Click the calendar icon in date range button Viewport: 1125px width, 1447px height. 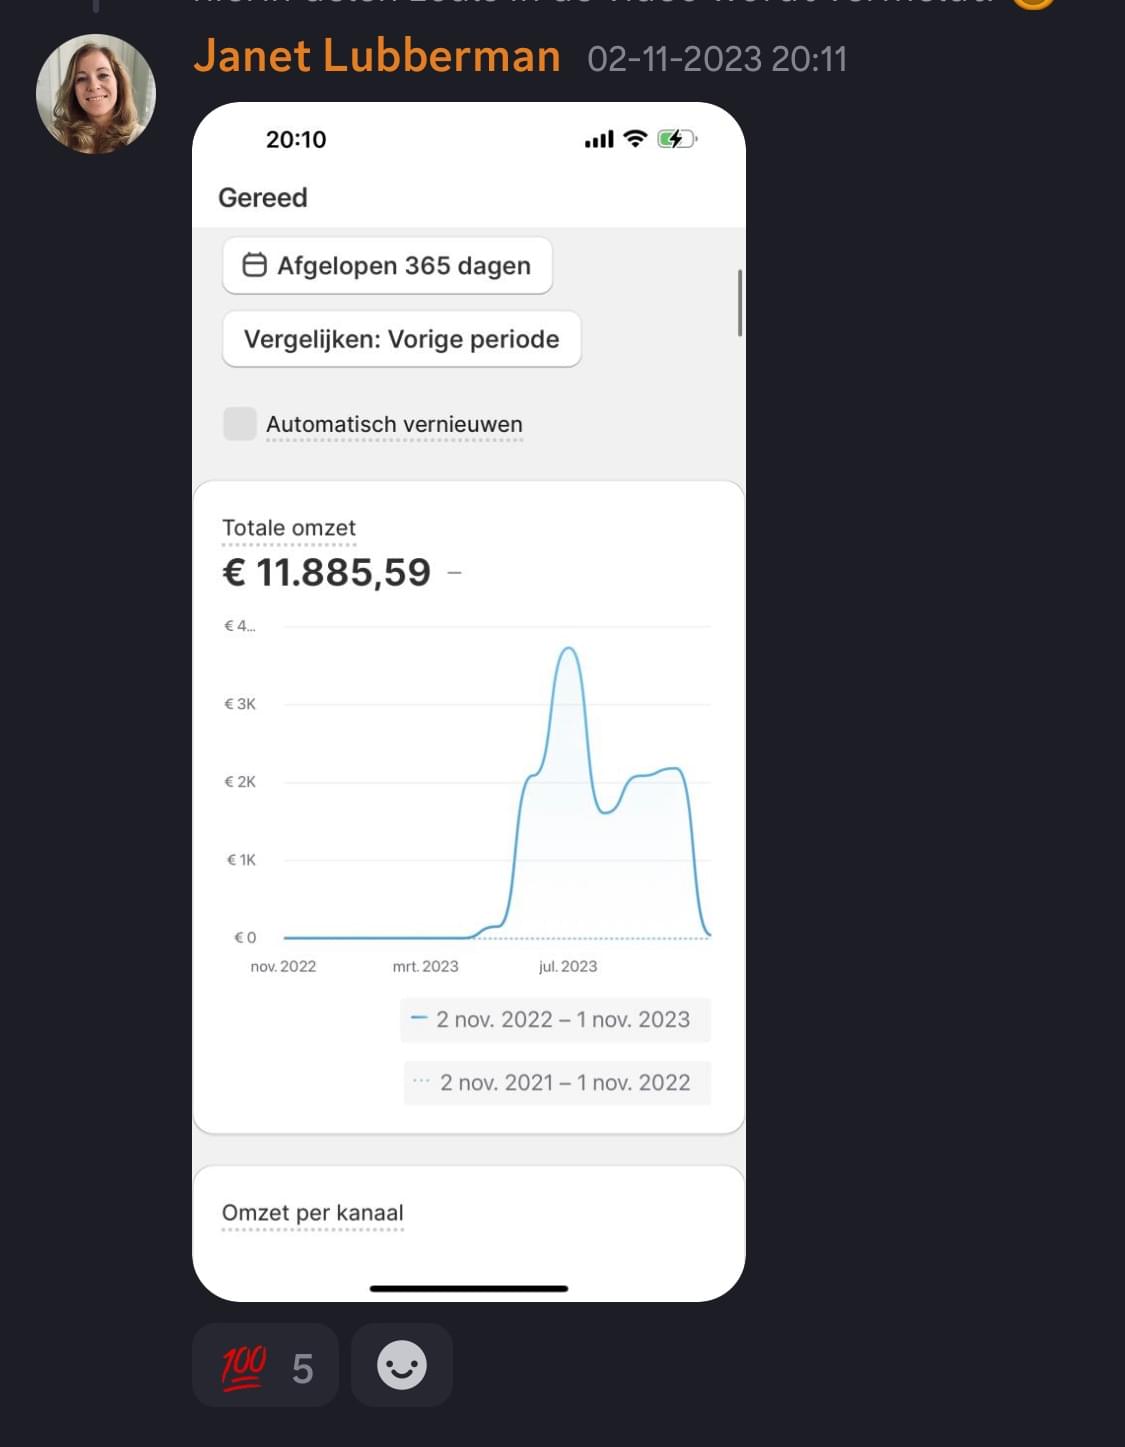255,265
